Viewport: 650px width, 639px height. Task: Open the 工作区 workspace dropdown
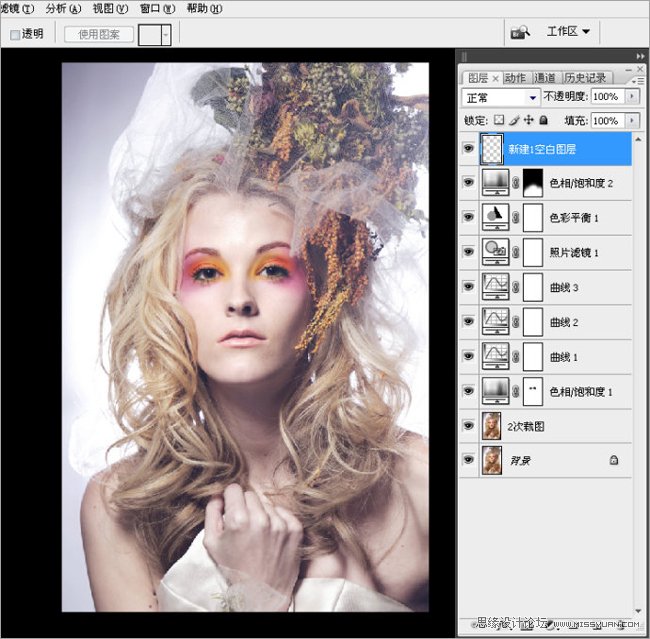[568, 31]
